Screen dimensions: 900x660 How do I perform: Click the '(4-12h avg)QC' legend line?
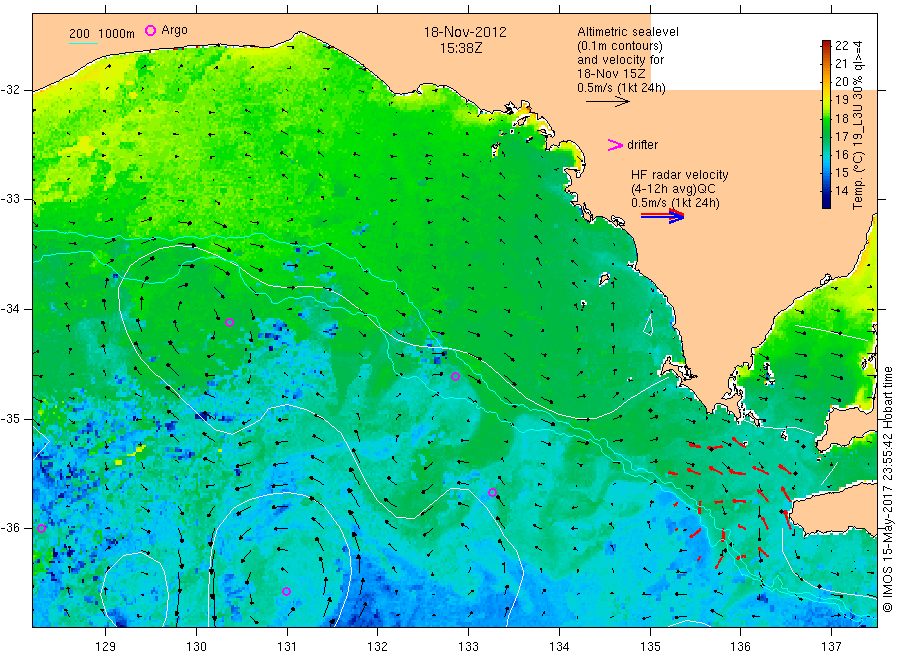tap(673, 189)
